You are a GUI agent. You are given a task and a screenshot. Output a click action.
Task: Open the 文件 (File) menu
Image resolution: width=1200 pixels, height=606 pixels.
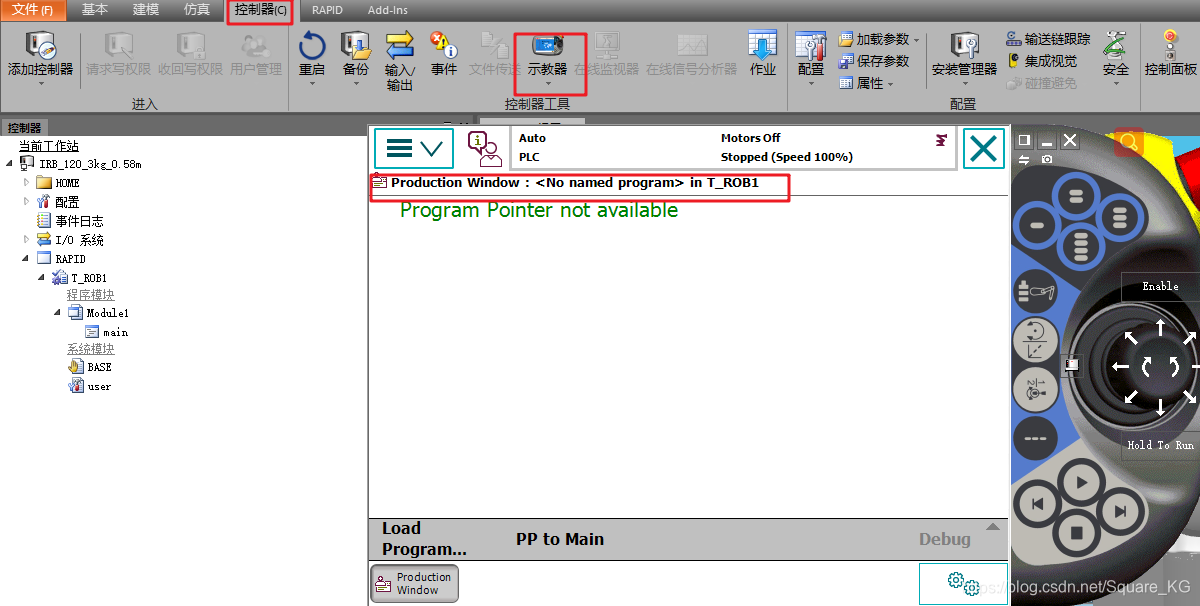coord(33,10)
